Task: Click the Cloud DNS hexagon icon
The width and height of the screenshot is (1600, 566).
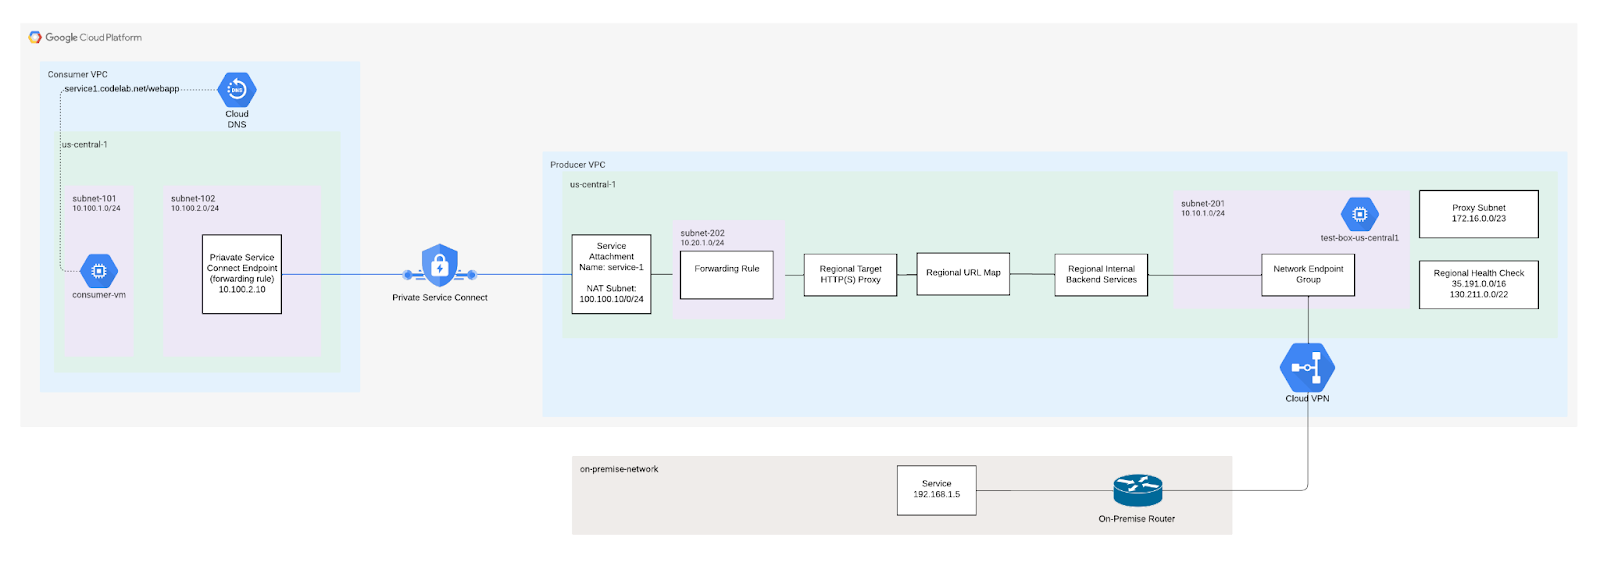Action: pyautogui.click(x=237, y=90)
